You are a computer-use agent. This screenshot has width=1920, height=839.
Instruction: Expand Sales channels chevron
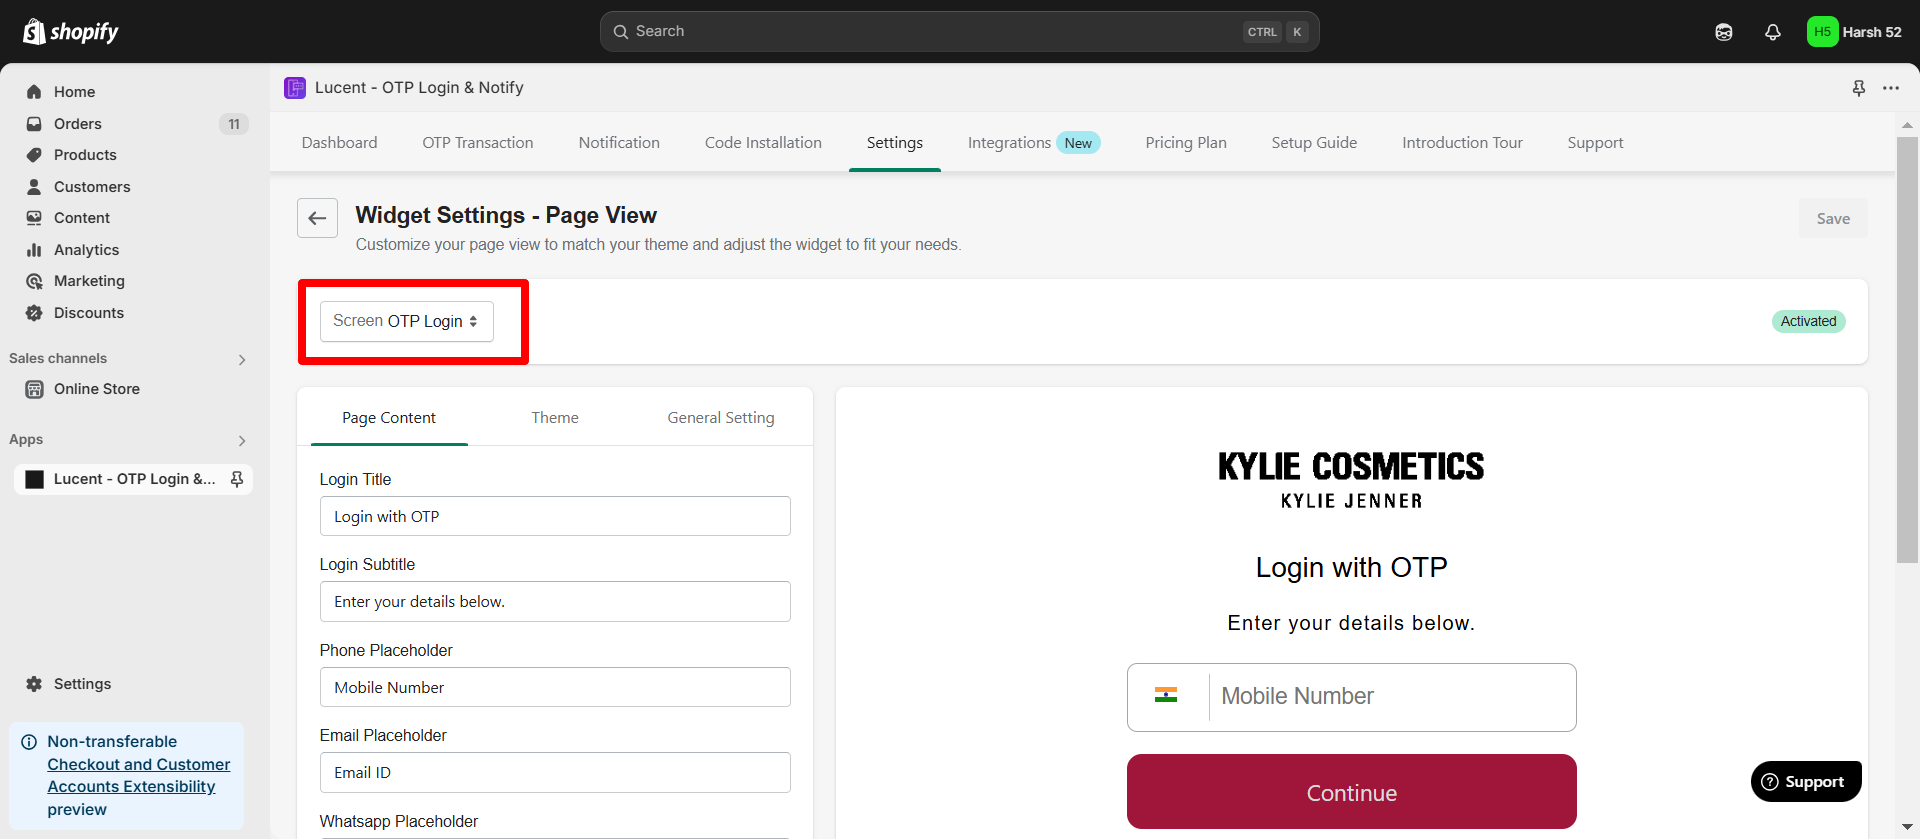(242, 360)
